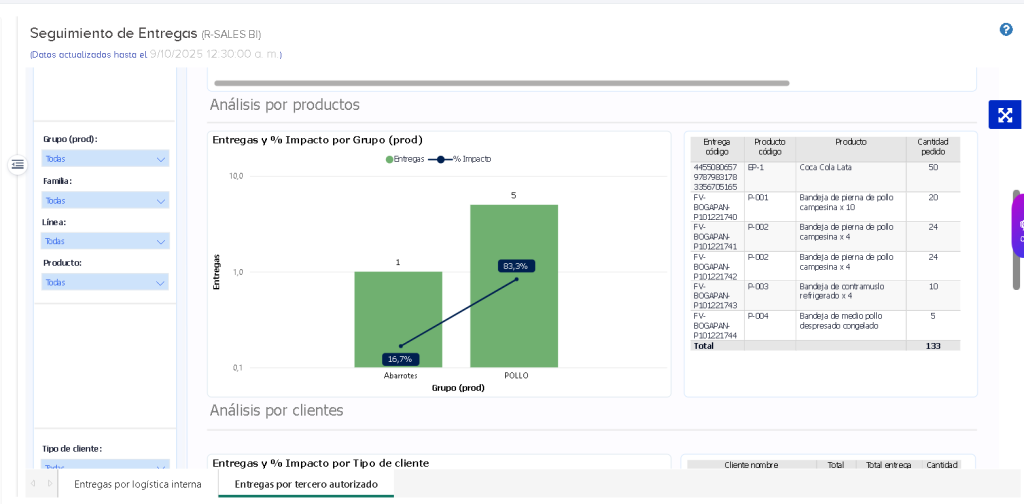Expand the Grupo (prod) dropdown

105,159
